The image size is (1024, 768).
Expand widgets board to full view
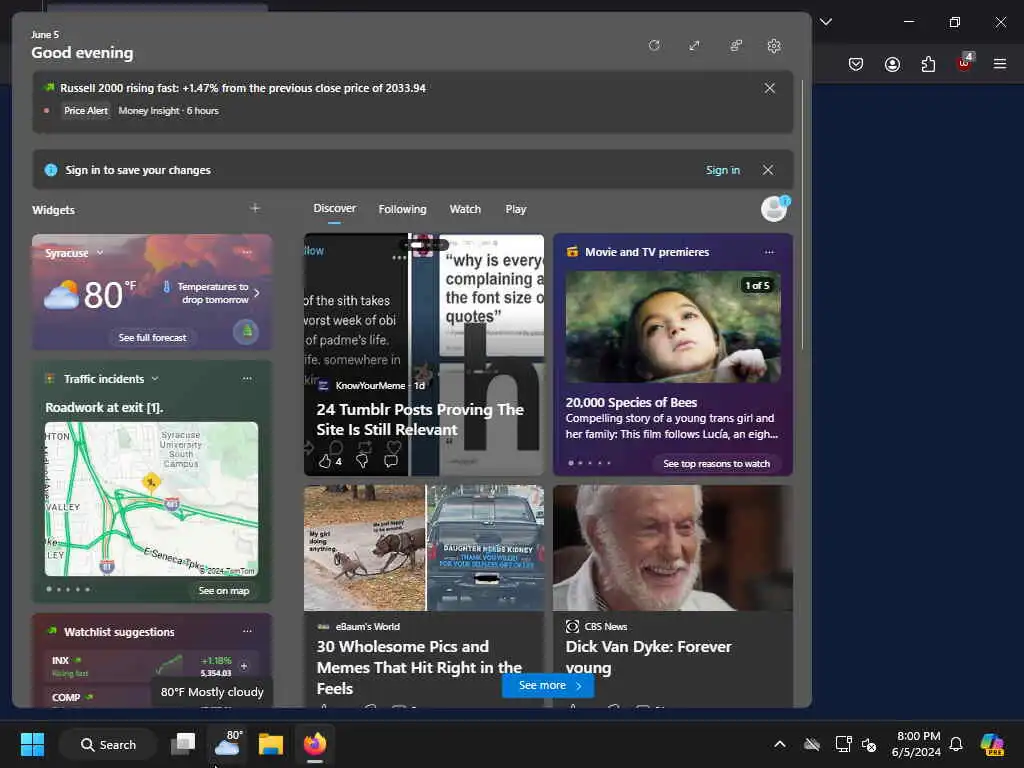pos(694,46)
